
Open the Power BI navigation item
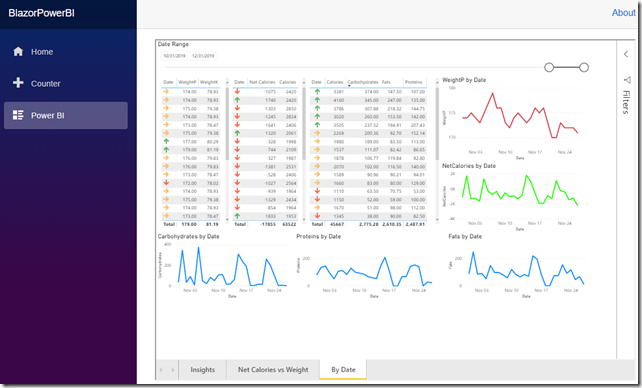click(66, 115)
